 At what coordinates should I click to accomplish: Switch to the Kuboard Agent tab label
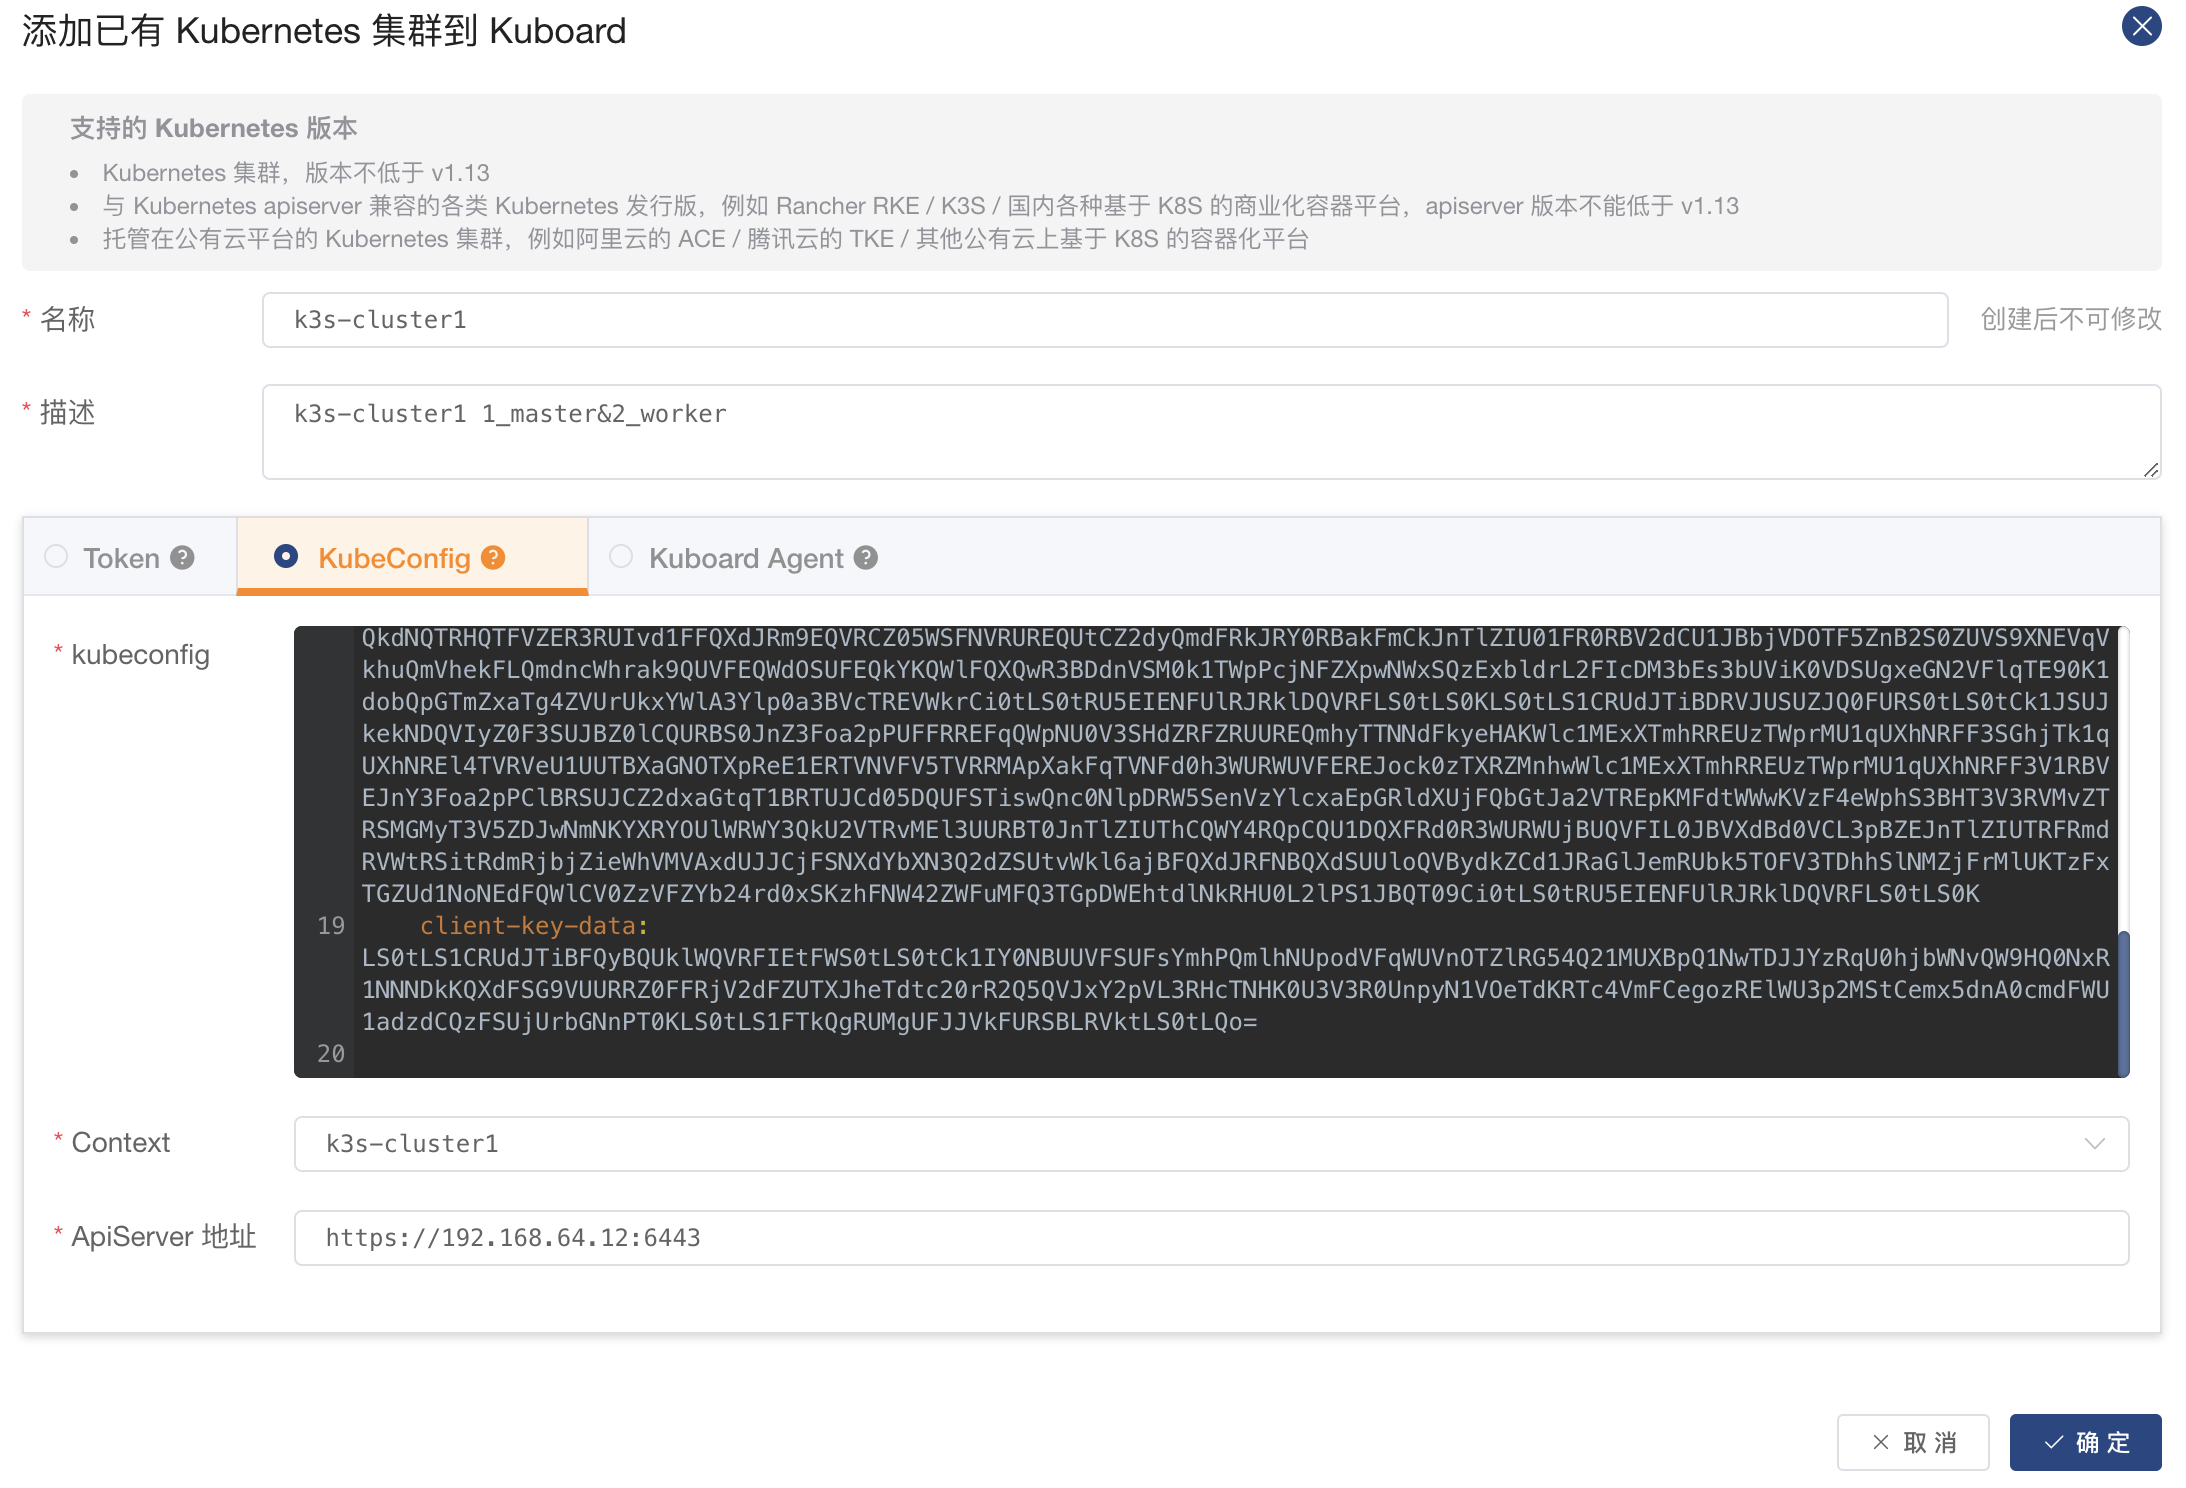[746, 558]
